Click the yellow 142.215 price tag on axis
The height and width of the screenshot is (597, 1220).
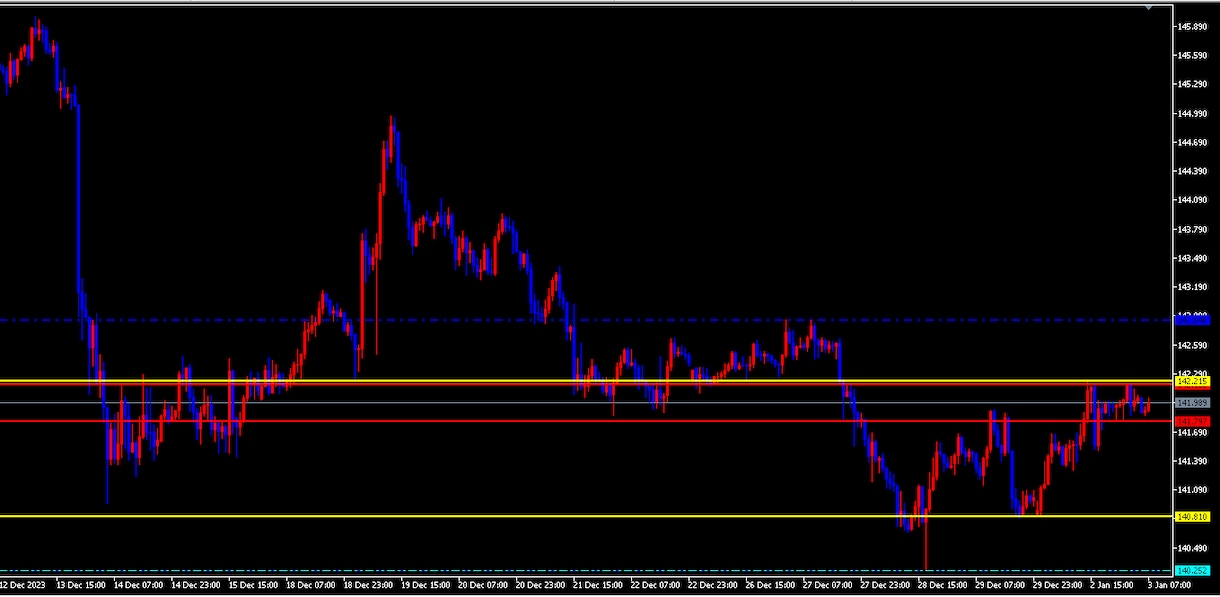click(1193, 382)
